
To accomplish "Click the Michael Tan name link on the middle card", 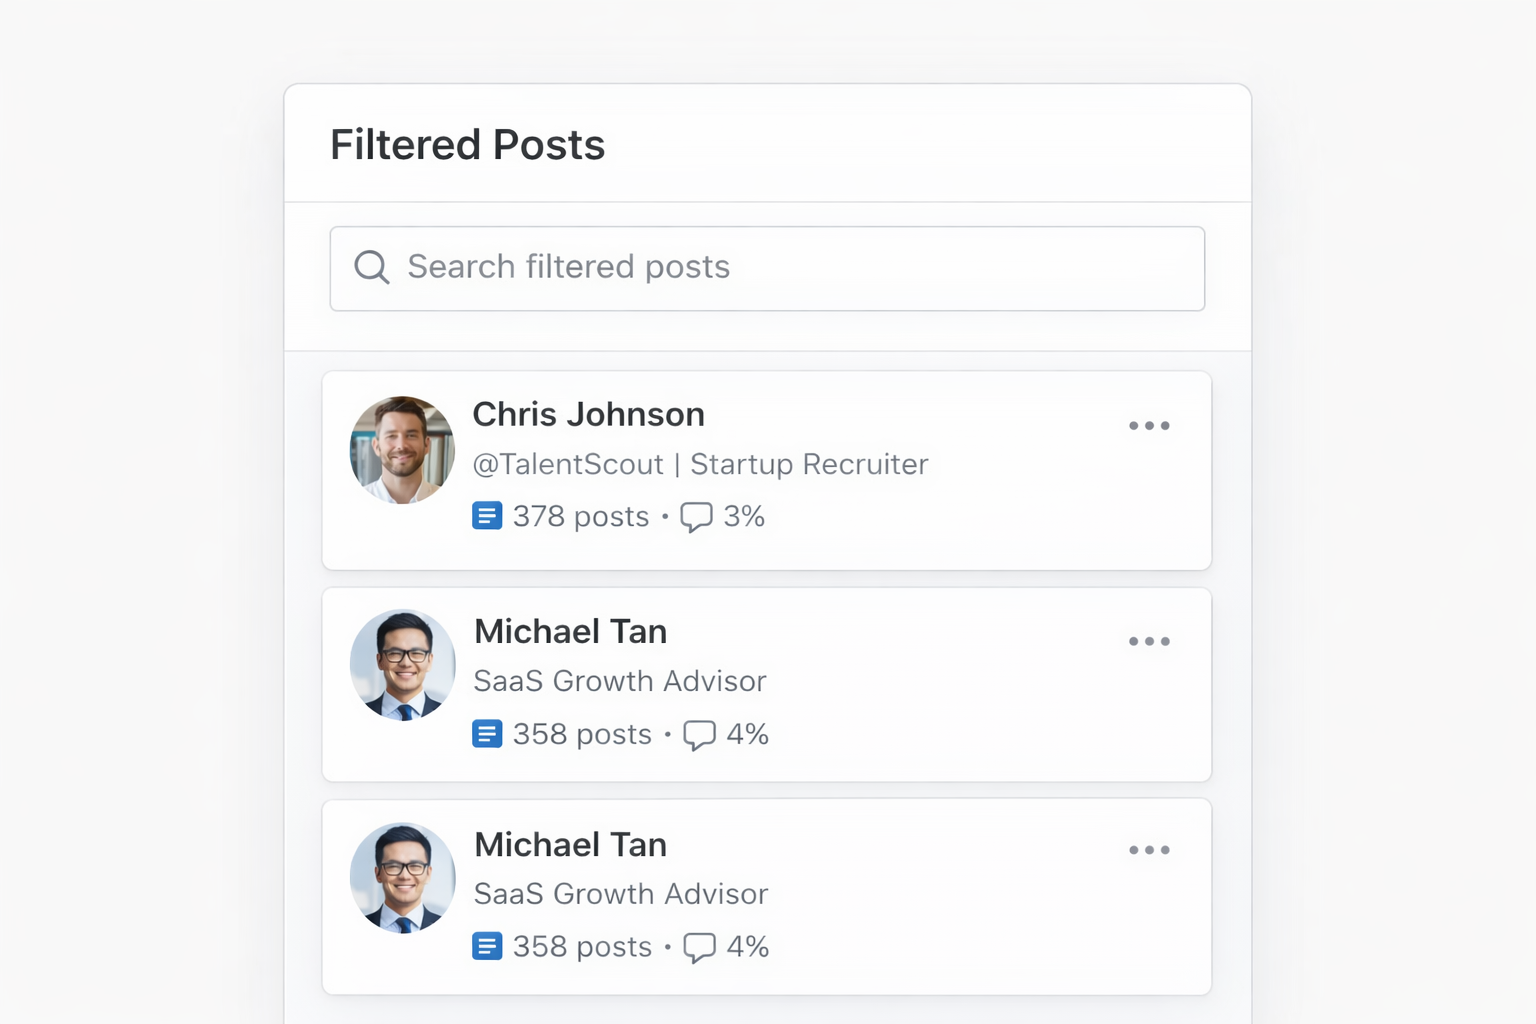I will click(570, 631).
